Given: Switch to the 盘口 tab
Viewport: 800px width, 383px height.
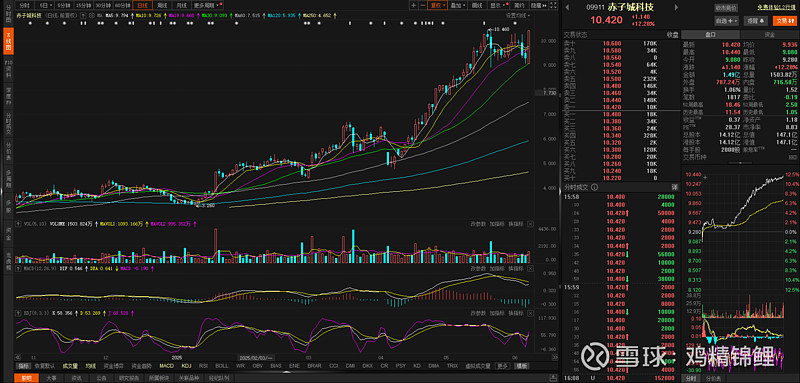Looking at the screenshot, I should pyautogui.click(x=710, y=35).
